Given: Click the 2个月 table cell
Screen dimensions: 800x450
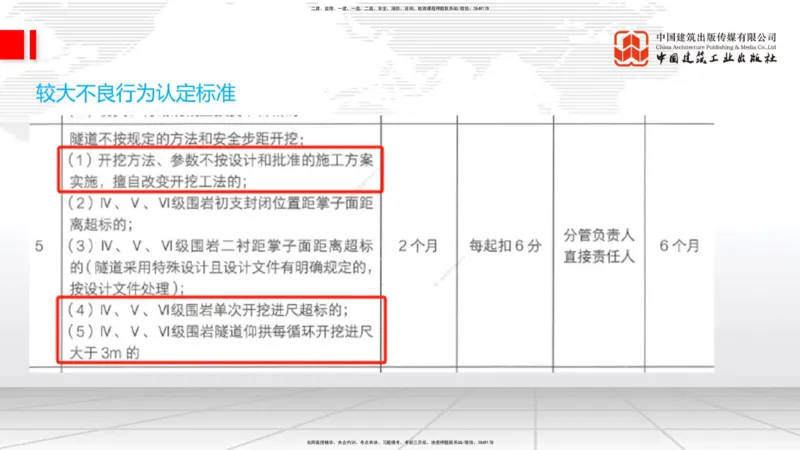Looking at the screenshot, I should click(x=418, y=246).
